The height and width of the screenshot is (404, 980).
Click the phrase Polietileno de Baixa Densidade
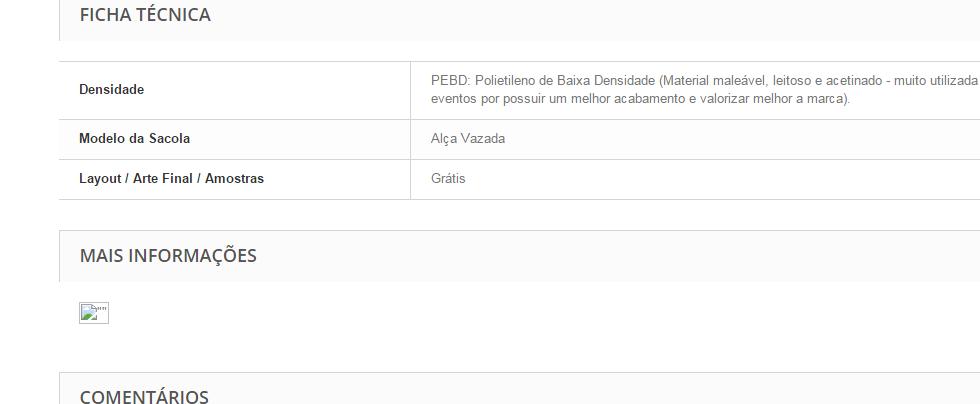coord(565,80)
